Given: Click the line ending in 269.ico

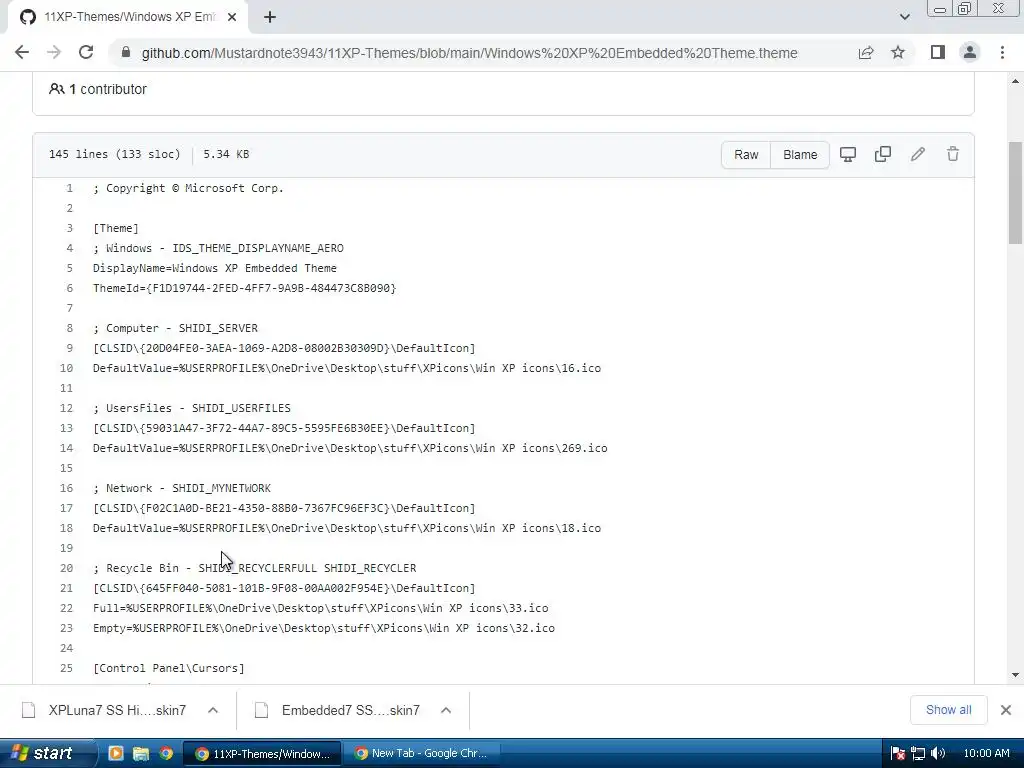Looking at the screenshot, I should click(350, 448).
